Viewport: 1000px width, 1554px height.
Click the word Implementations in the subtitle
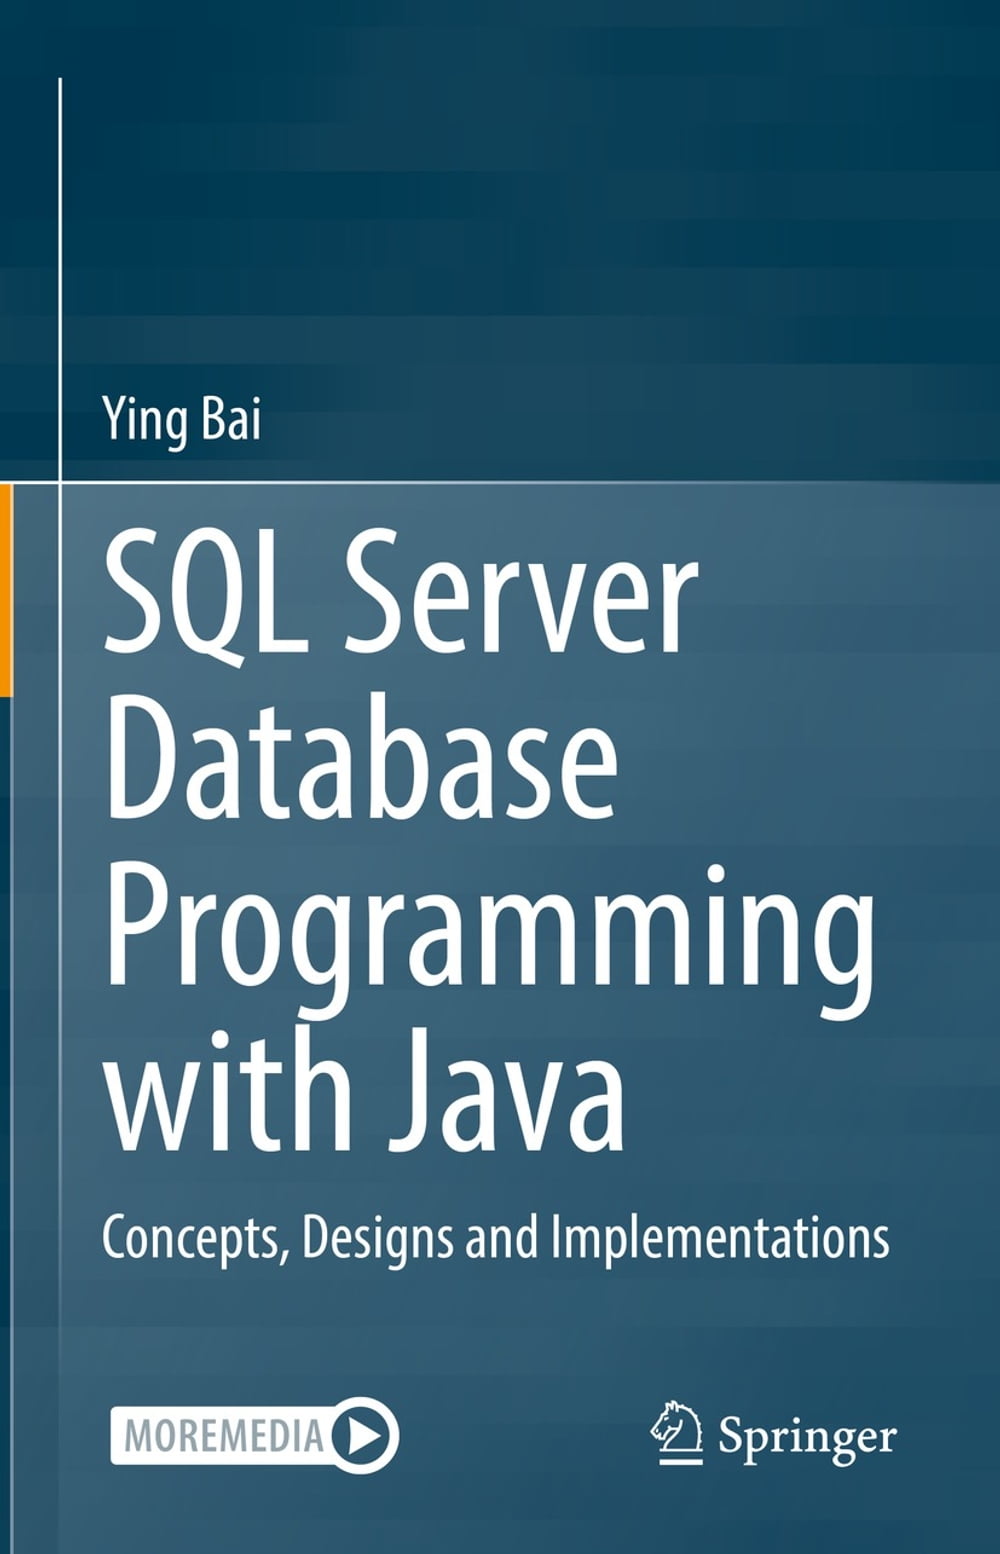(720, 1238)
